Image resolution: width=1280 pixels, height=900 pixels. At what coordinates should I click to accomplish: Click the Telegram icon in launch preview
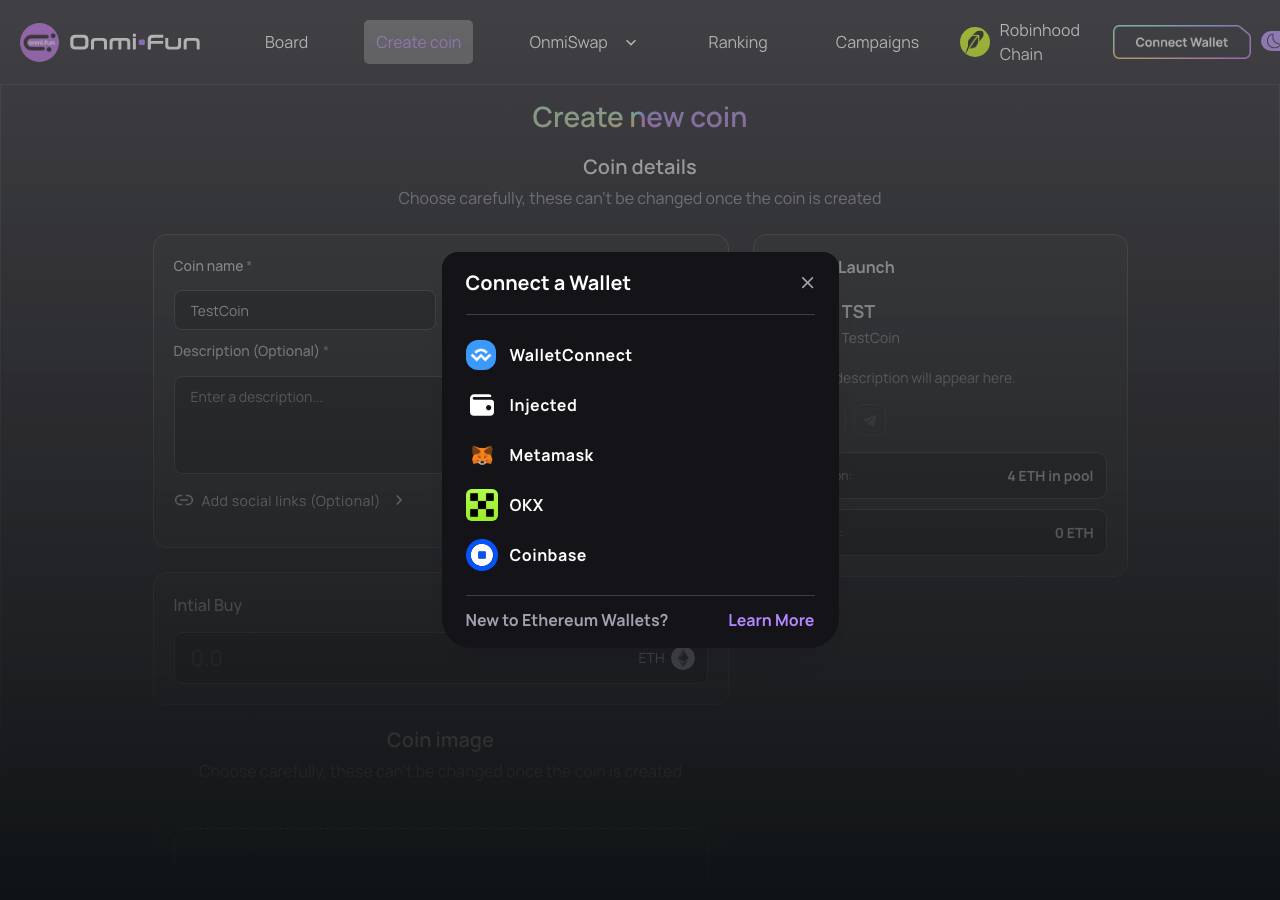pyautogui.click(x=870, y=421)
